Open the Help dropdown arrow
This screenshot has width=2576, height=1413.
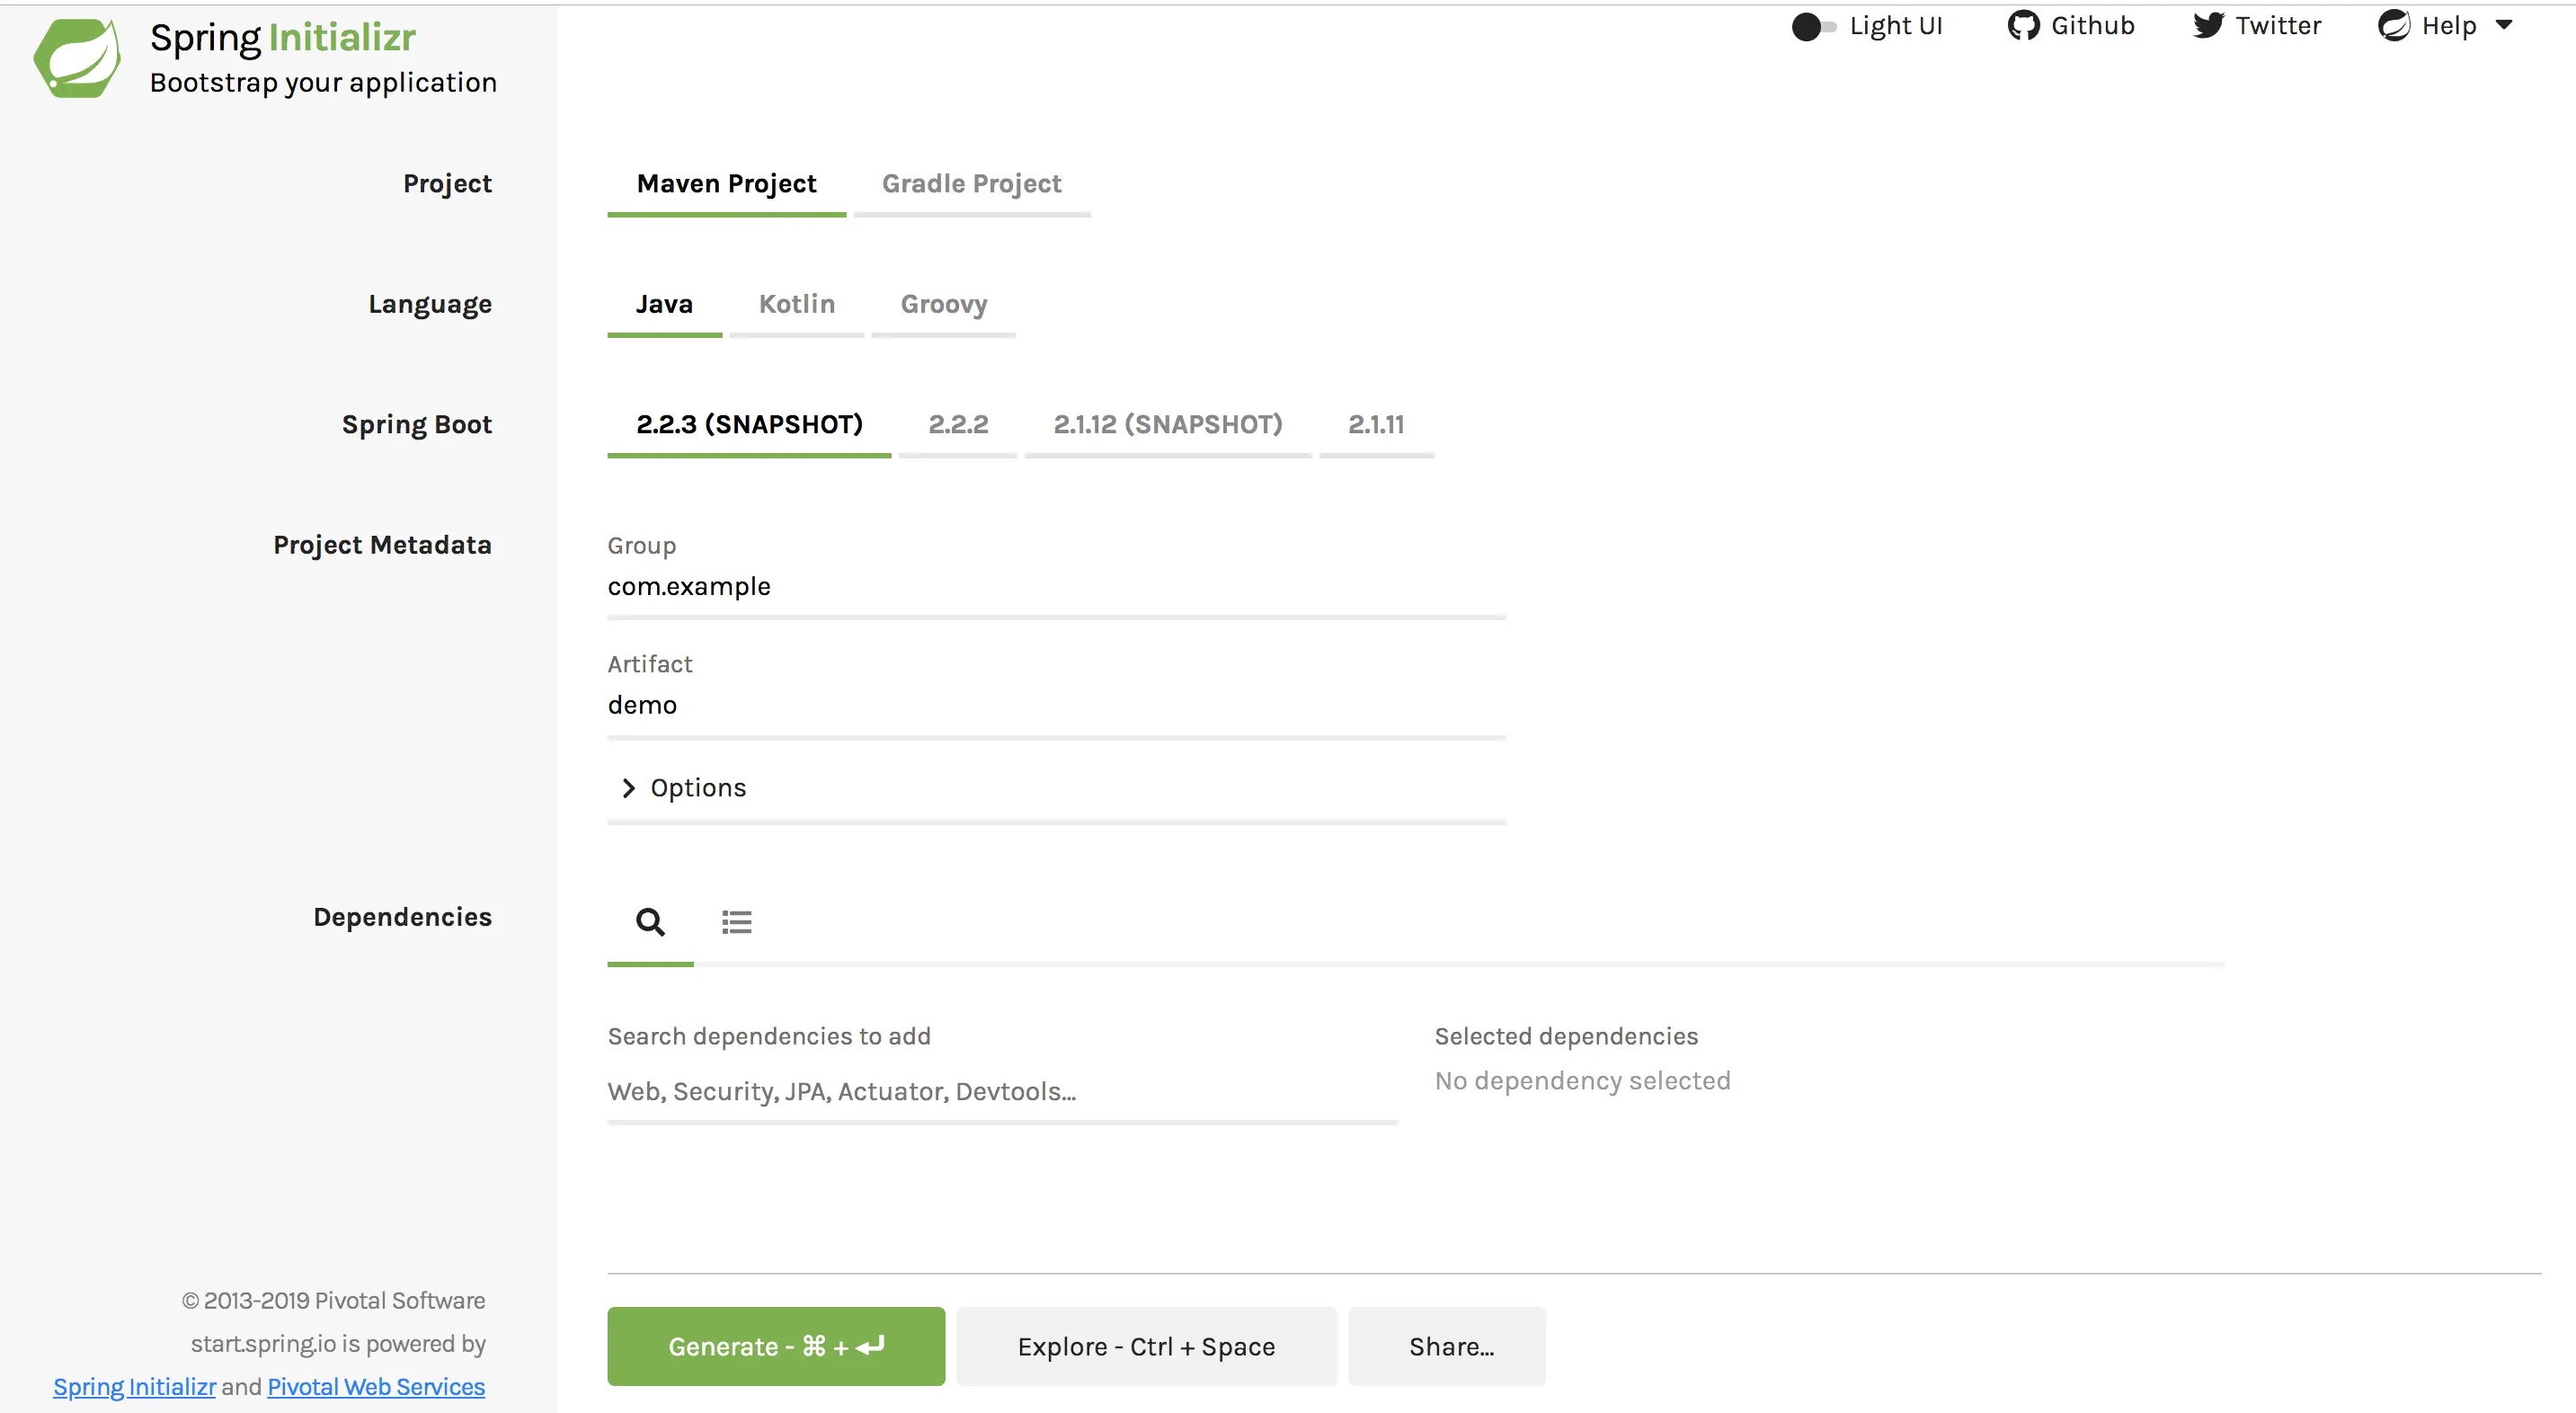tap(2504, 26)
